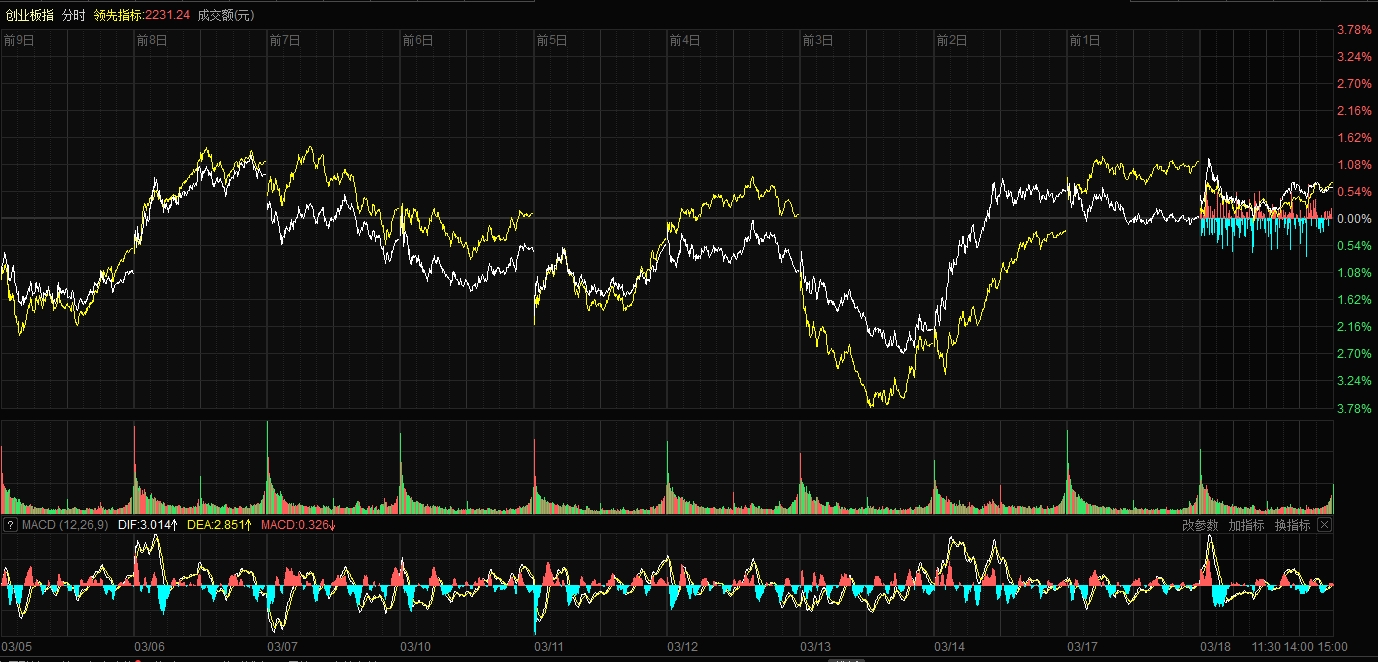
Task: Select the 前5日 day header
Action: [x=552, y=41]
